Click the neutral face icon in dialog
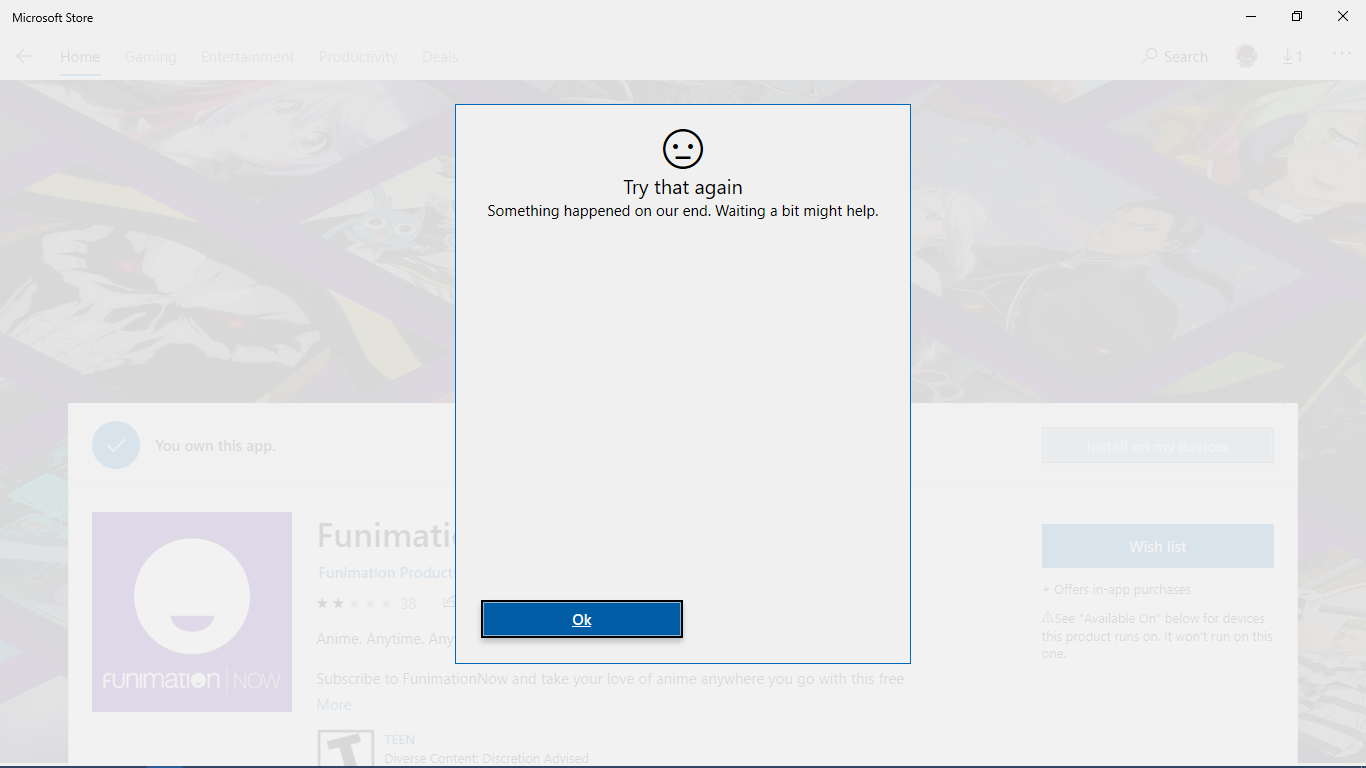This screenshot has height=768, width=1366. point(683,149)
